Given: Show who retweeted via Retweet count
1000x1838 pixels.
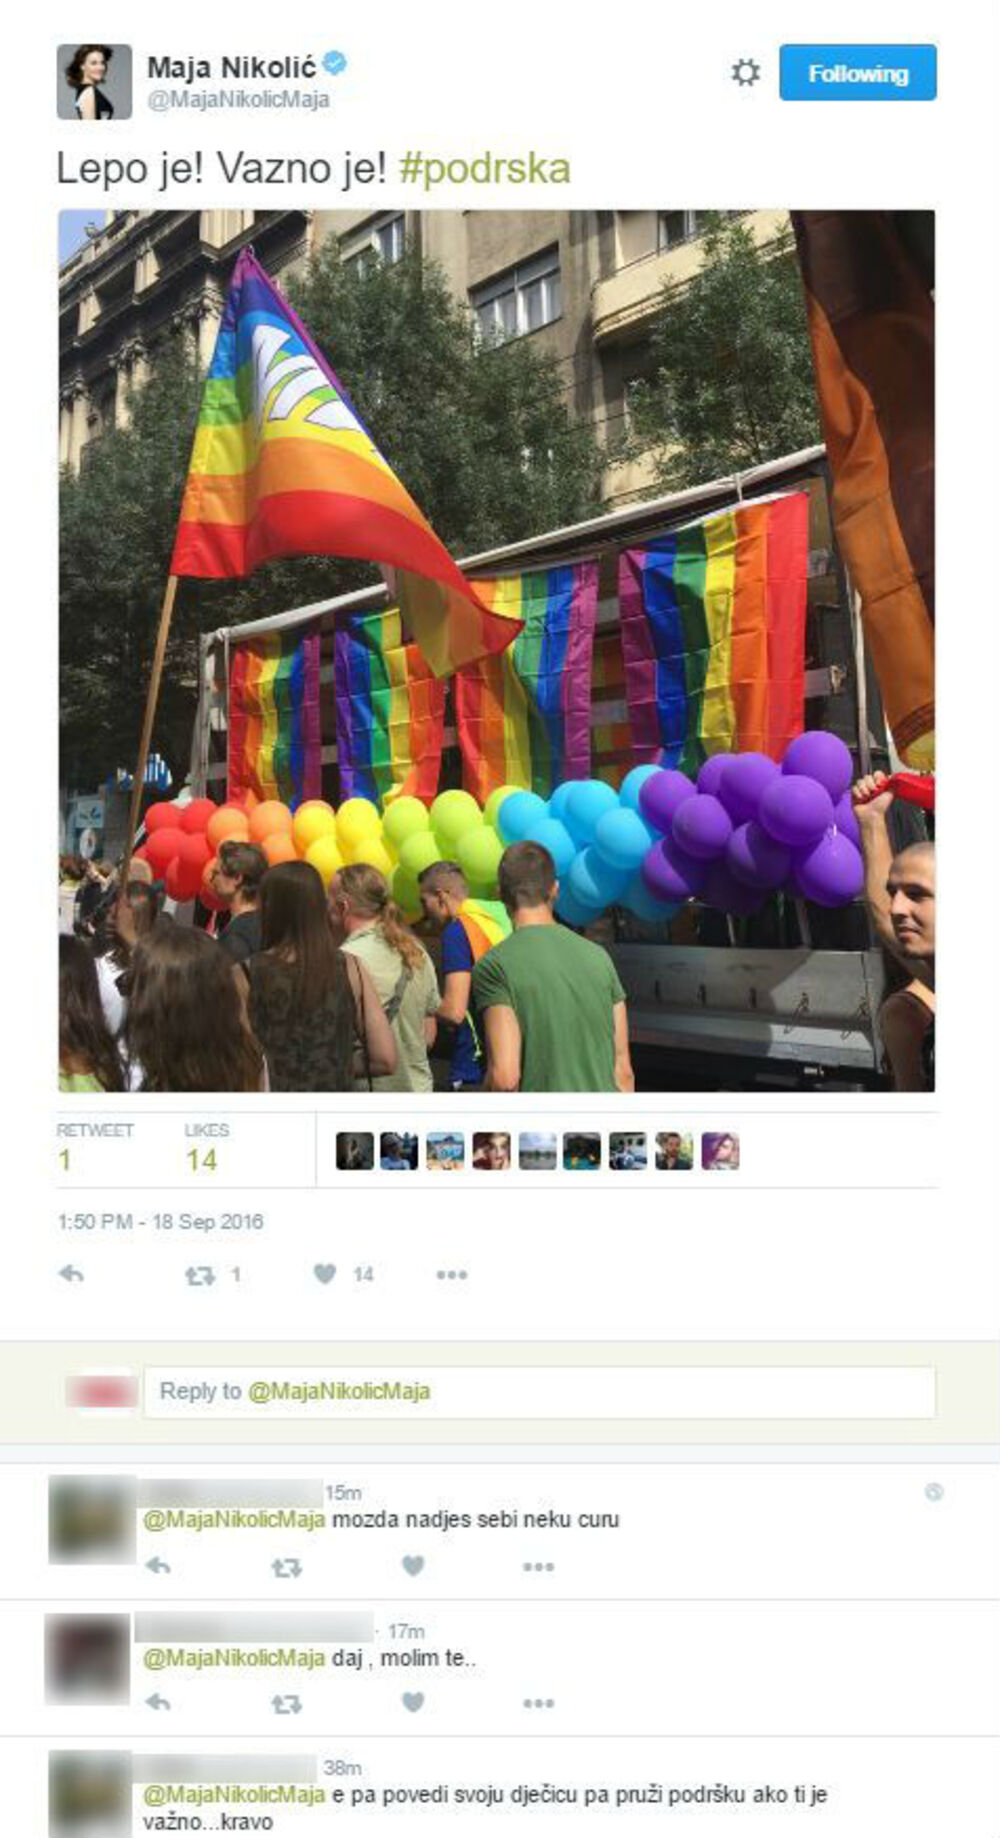Looking at the screenshot, I should pos(95,1148).
